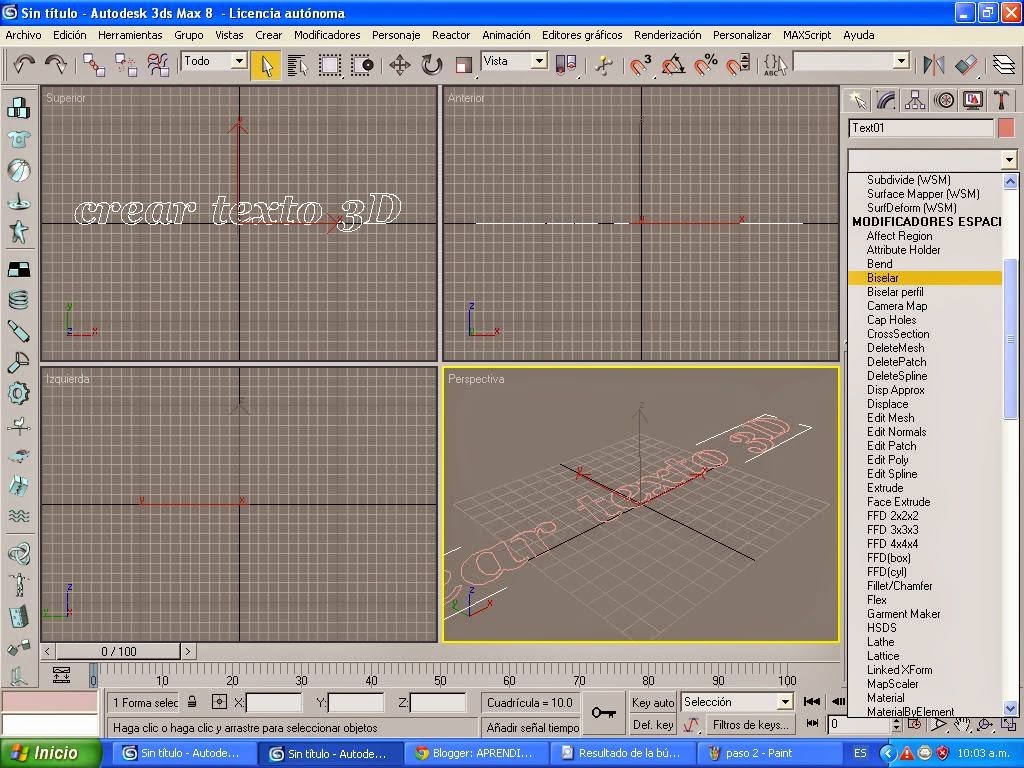The image size is (1024, 768).
Task: Click the Filtros de keys button
Action: 749,725
